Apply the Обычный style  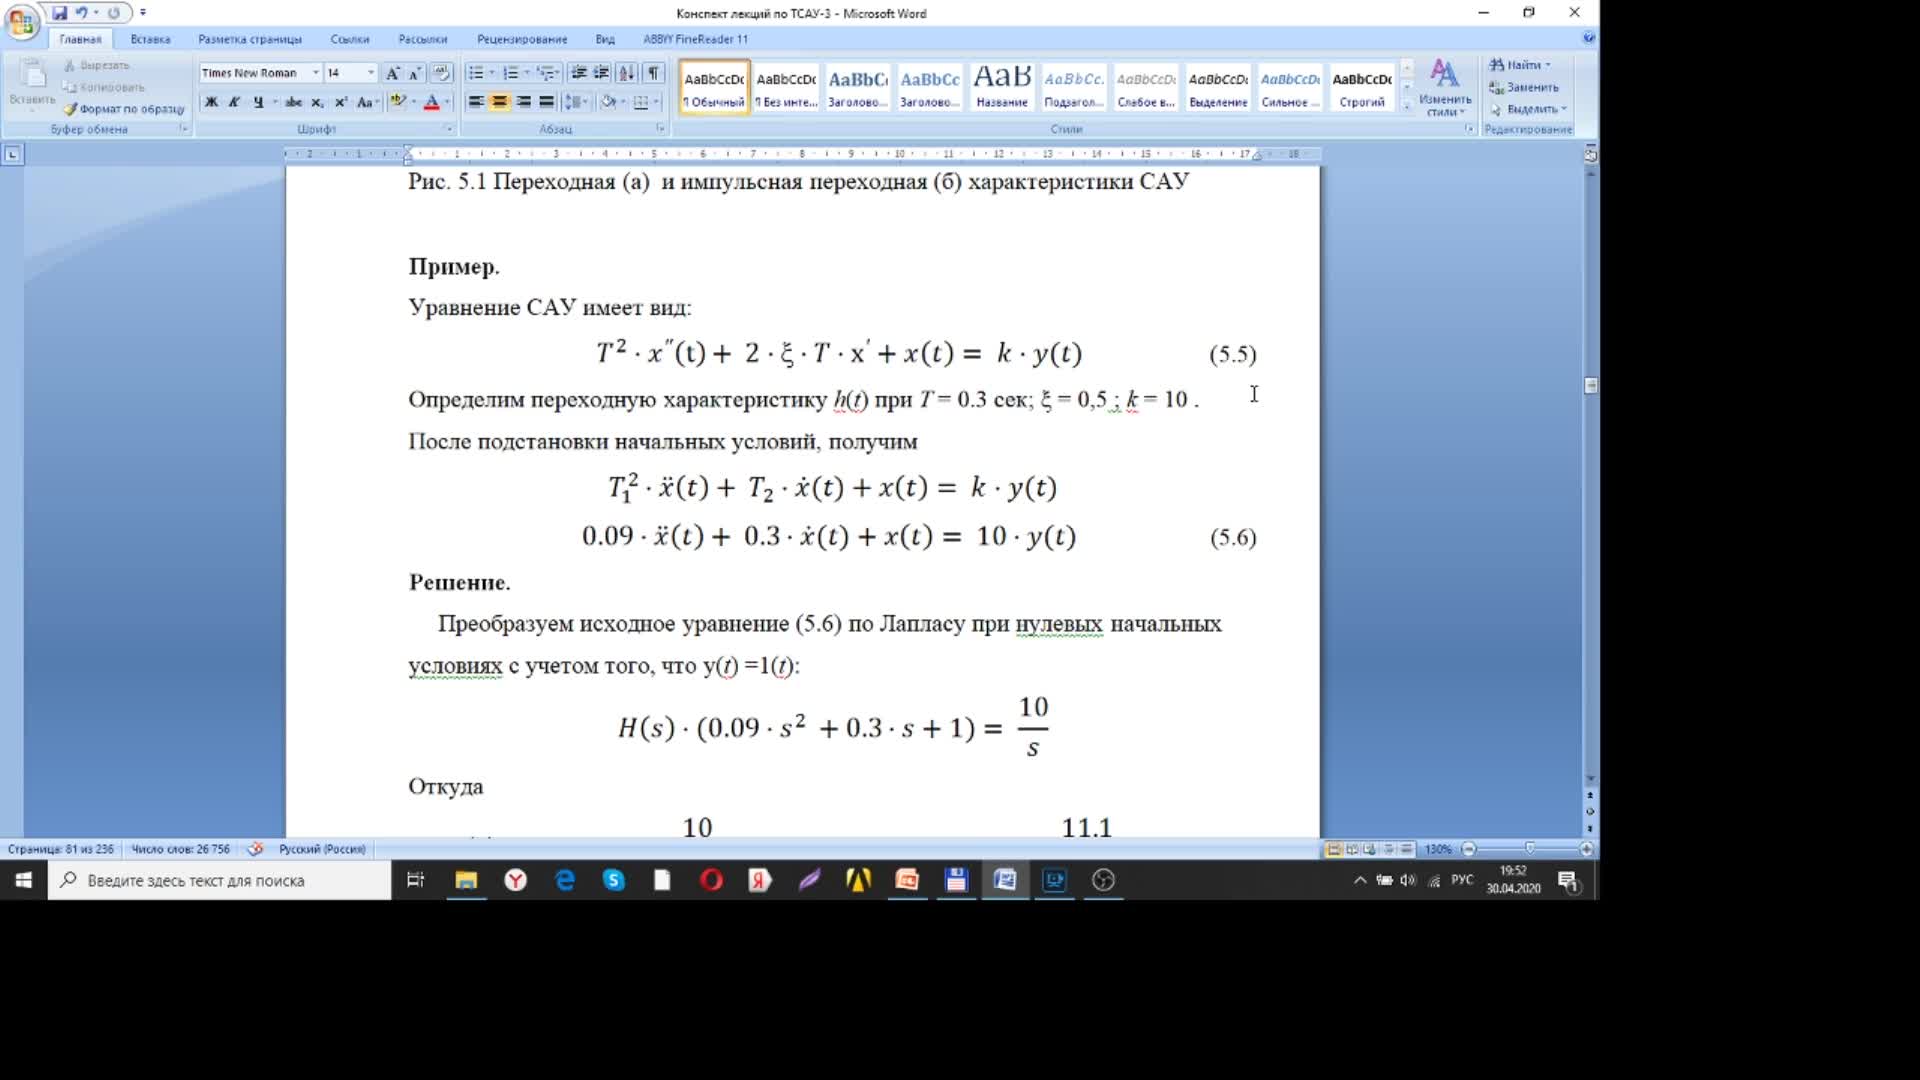[714, 87]
